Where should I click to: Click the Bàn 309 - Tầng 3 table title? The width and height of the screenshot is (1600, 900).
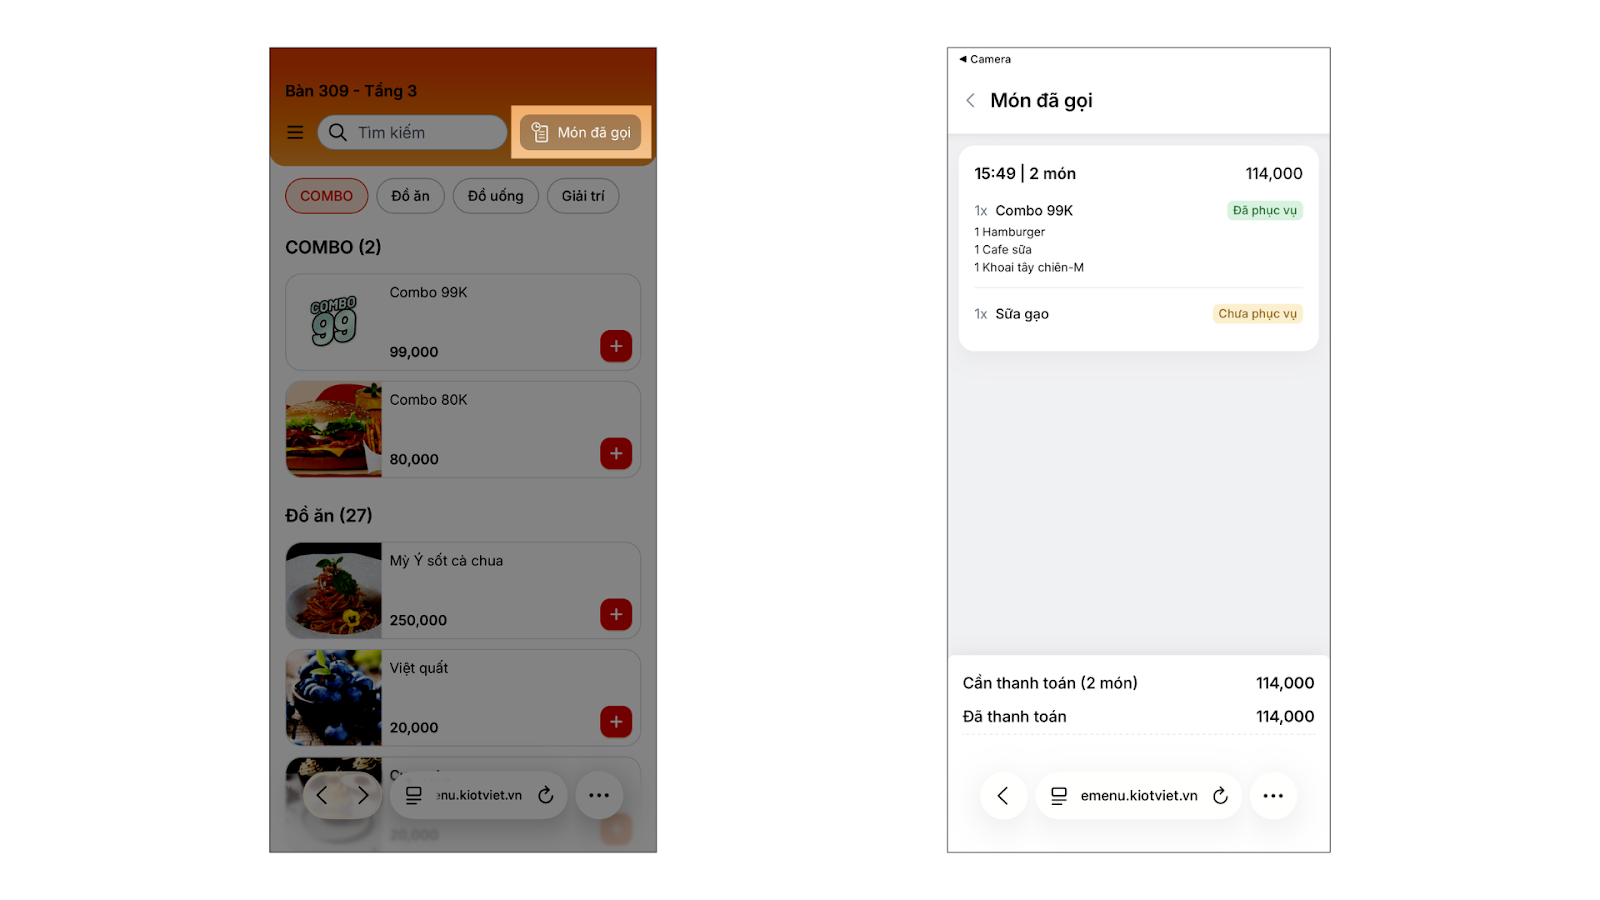coord(351,91)
